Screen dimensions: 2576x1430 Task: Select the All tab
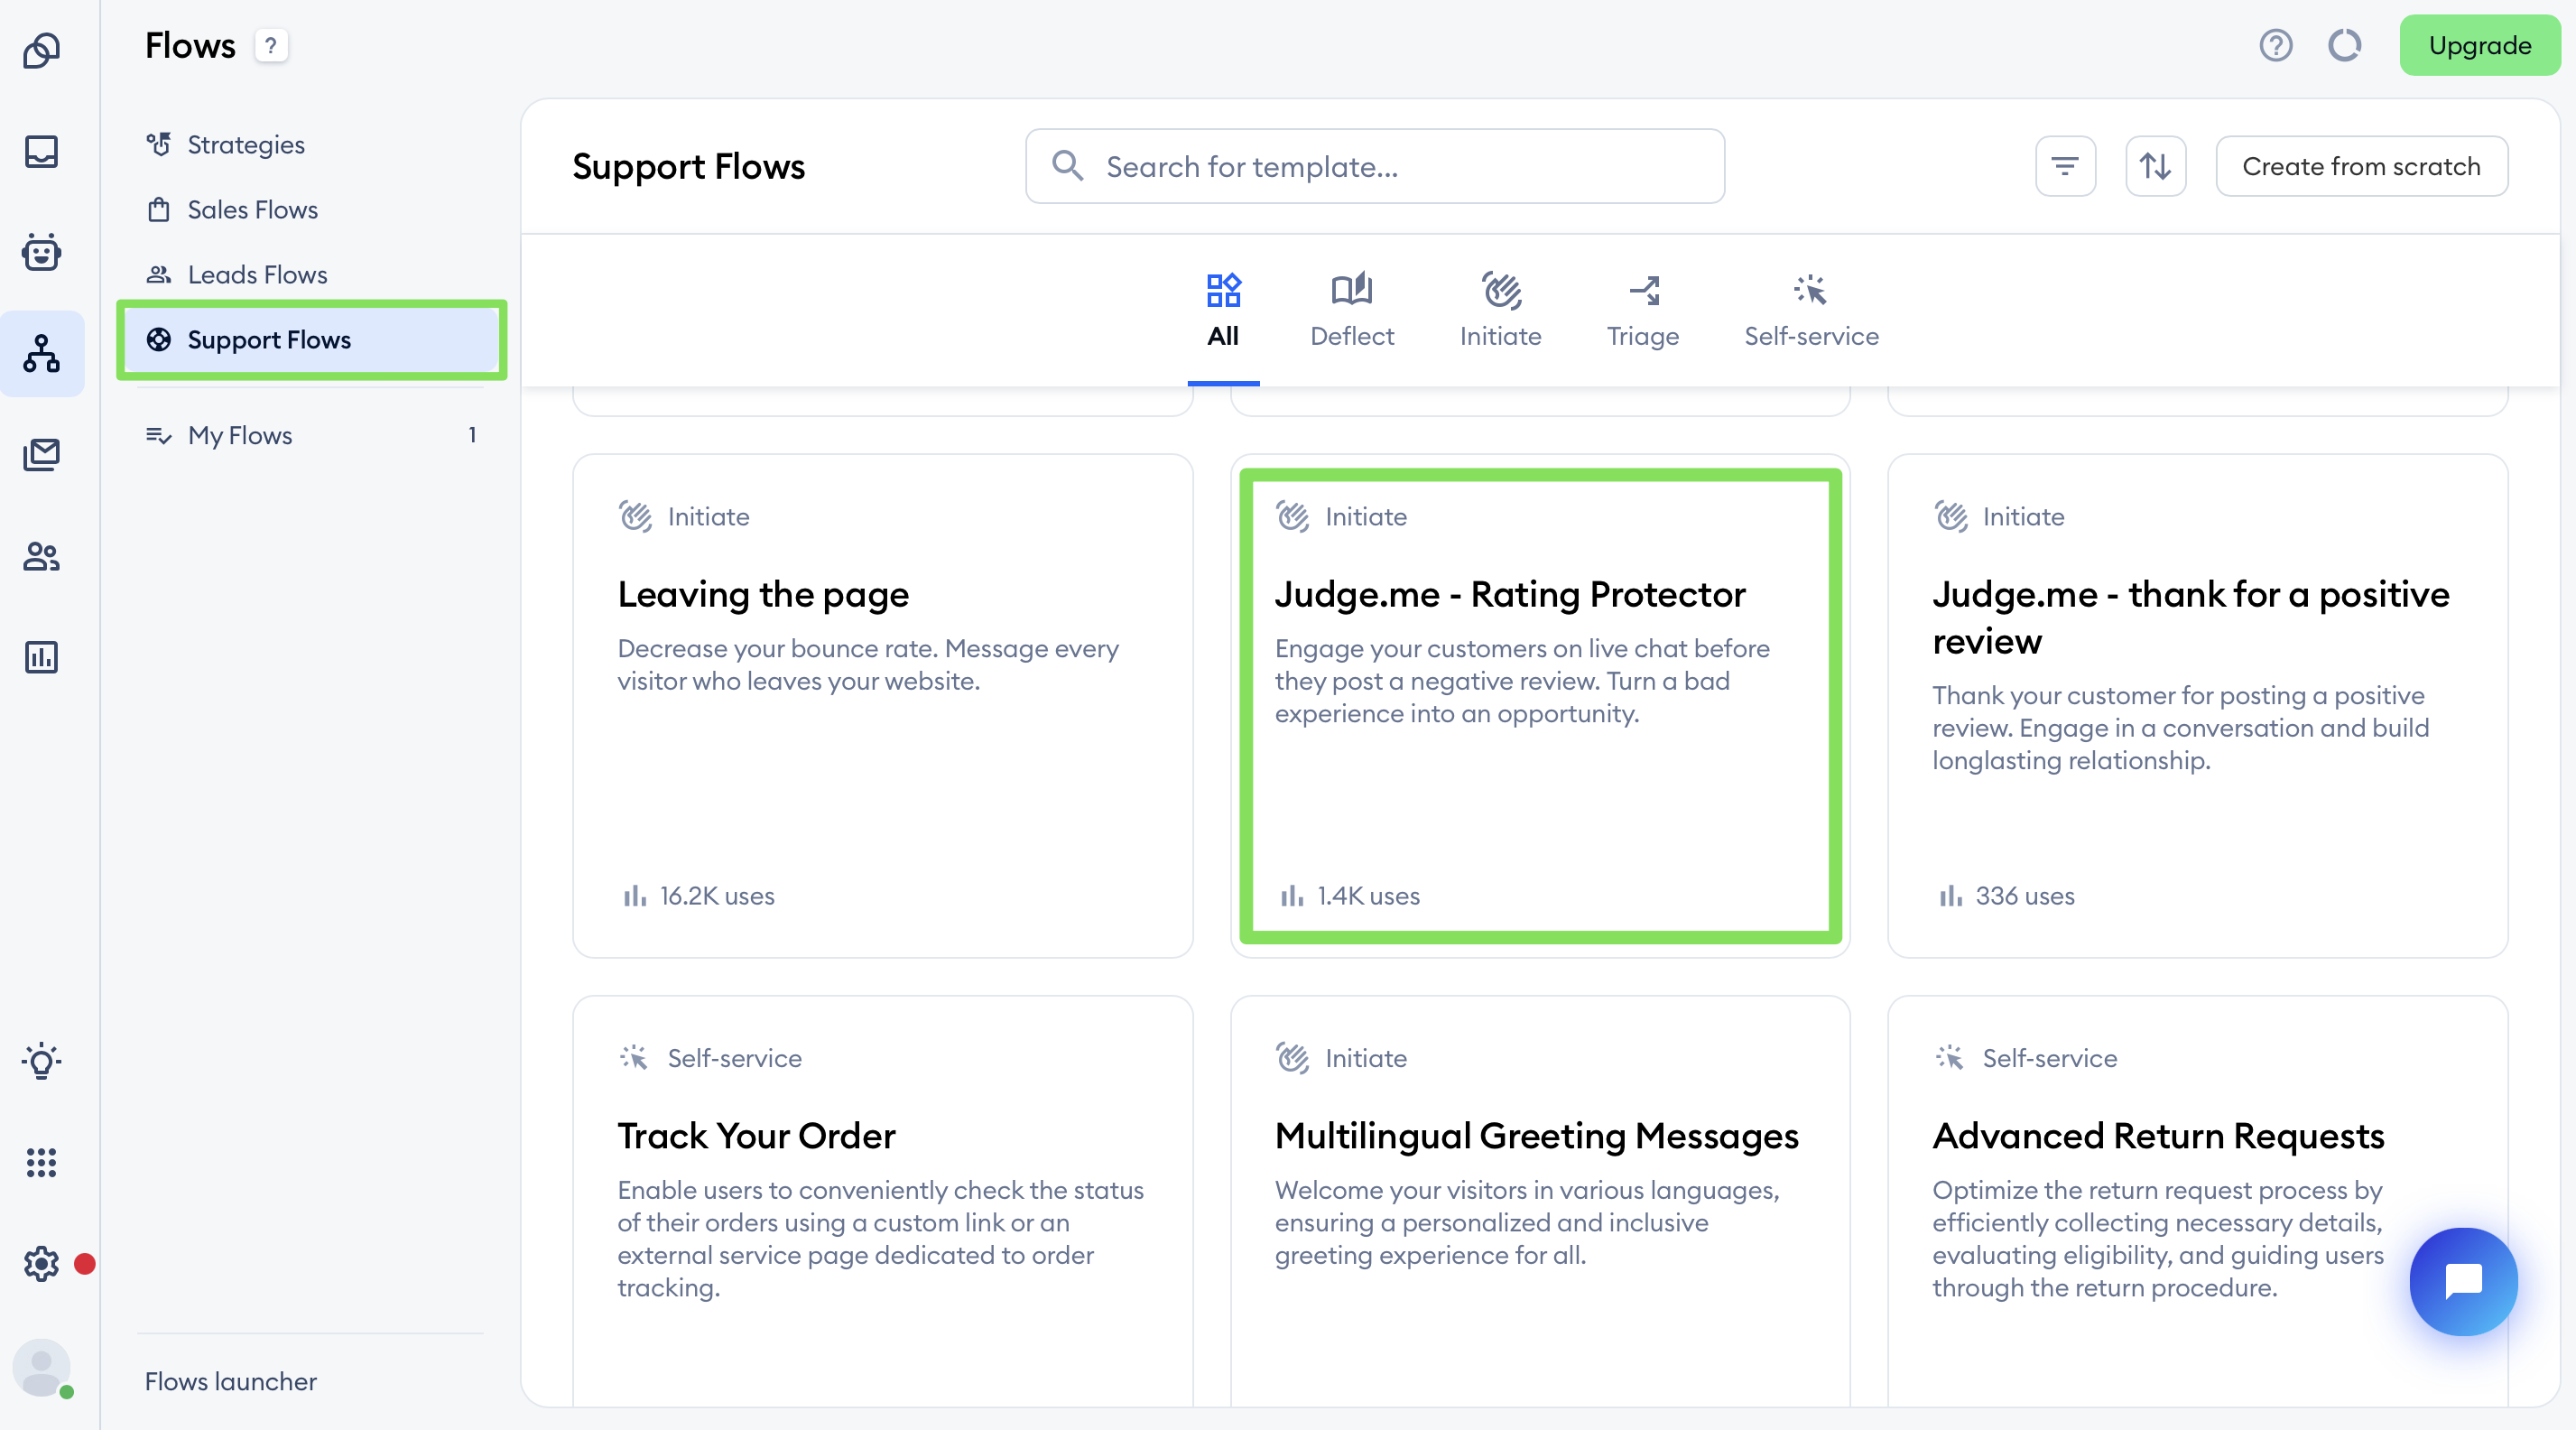[1223, 311]
